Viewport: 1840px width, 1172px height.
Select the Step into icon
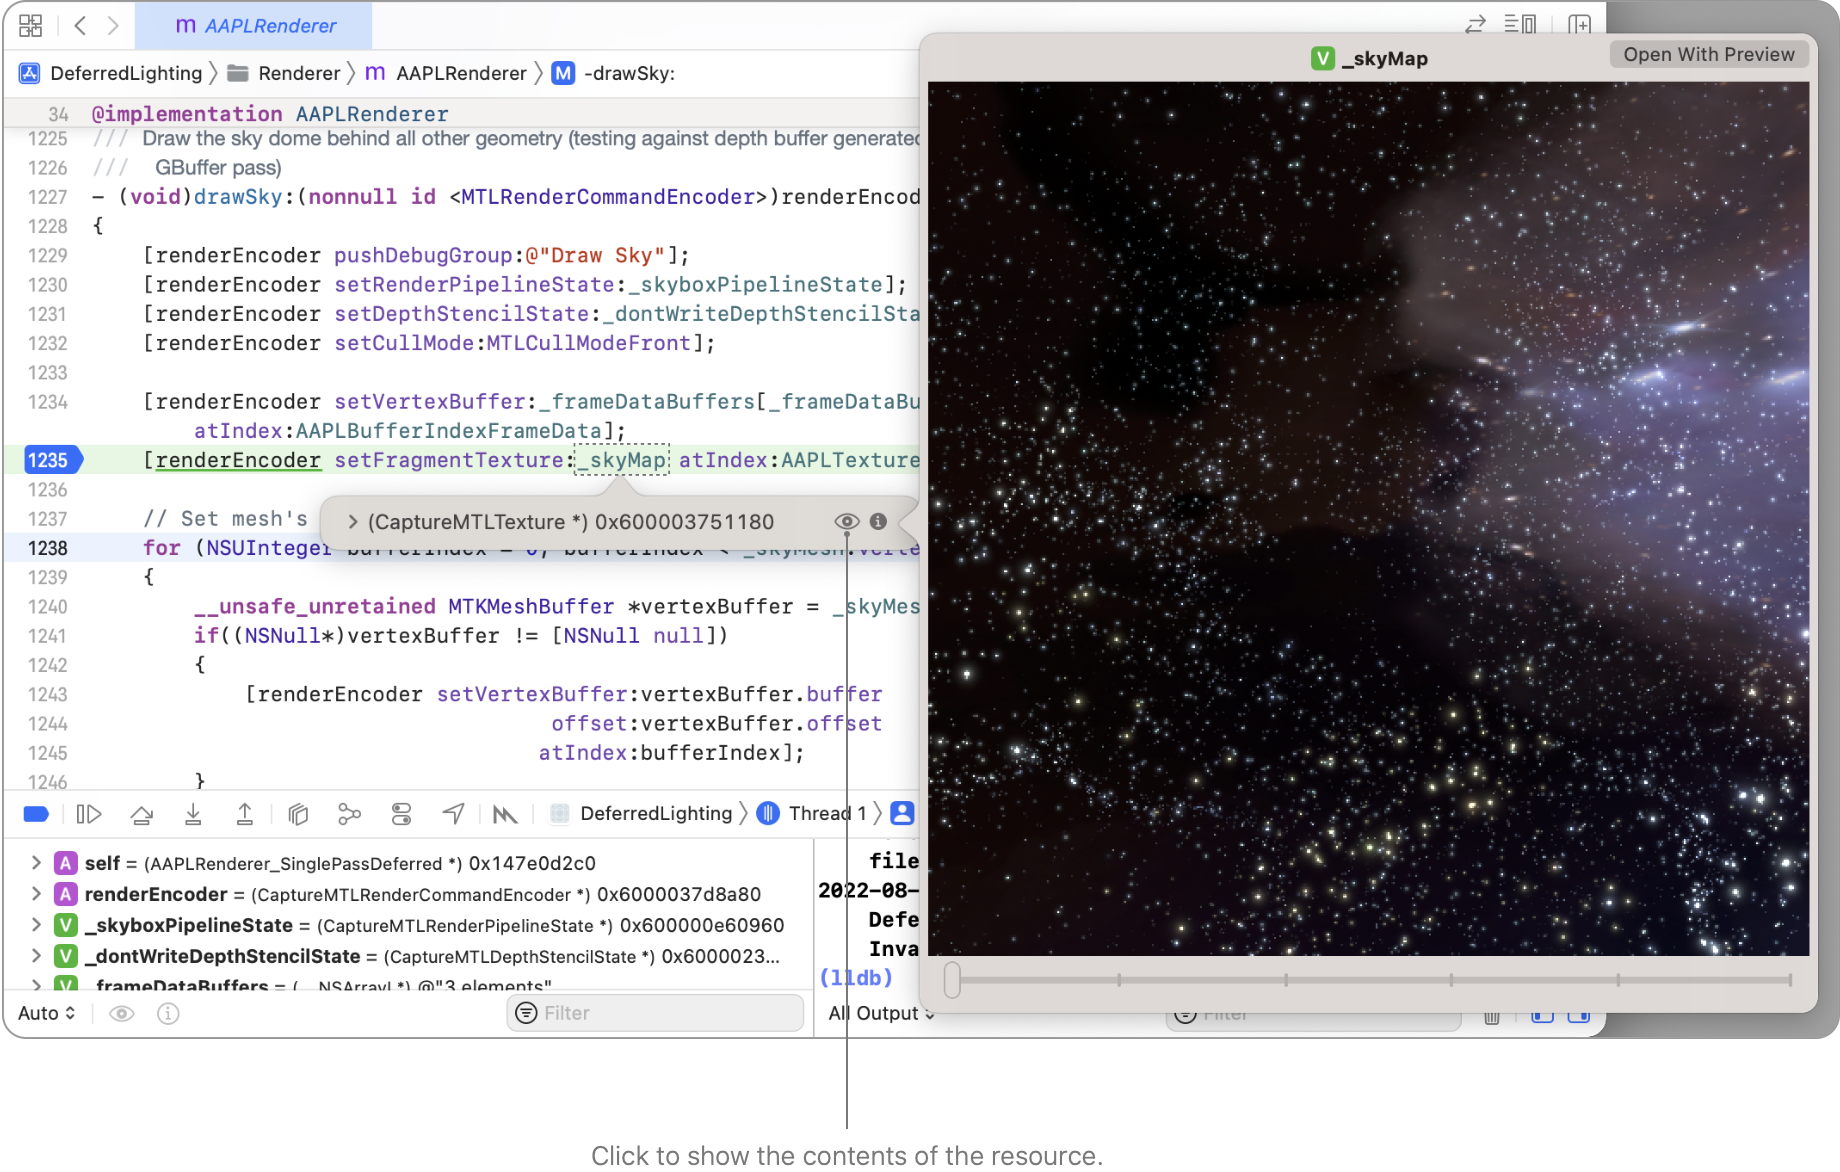[194, 813]
